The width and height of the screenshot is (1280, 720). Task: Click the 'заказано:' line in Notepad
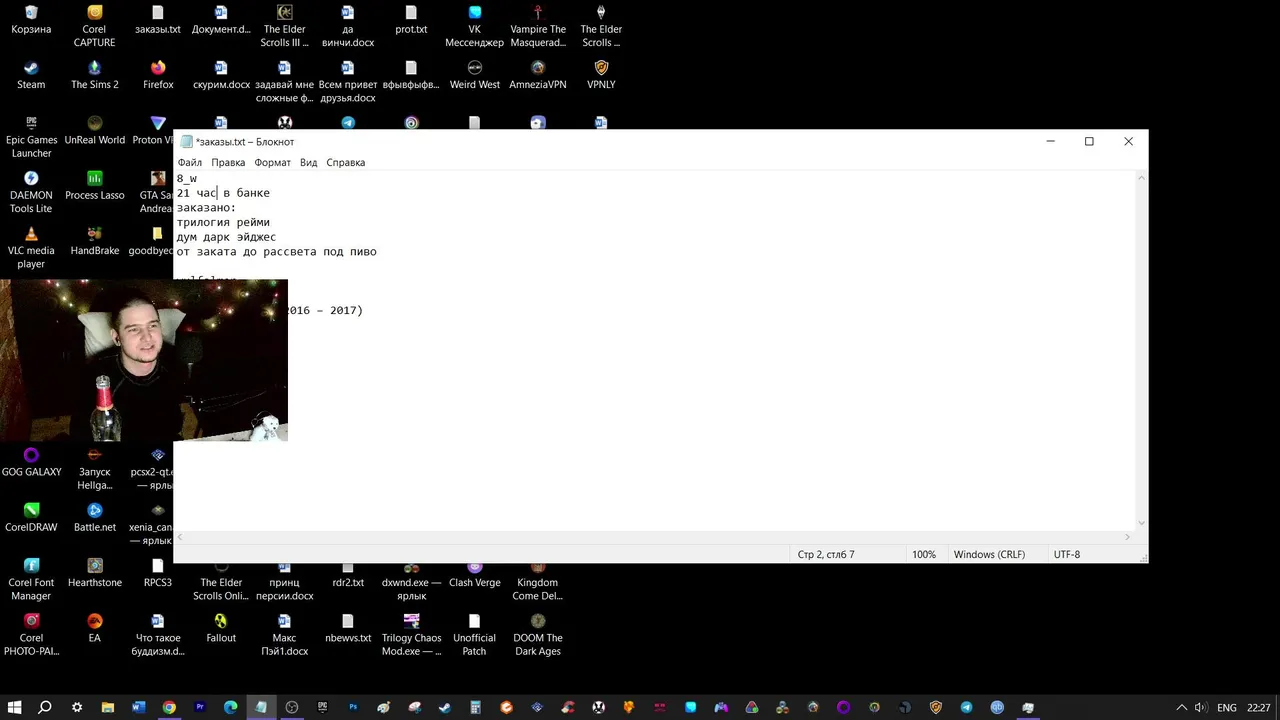pyautogui.click(x=206, y=208)
